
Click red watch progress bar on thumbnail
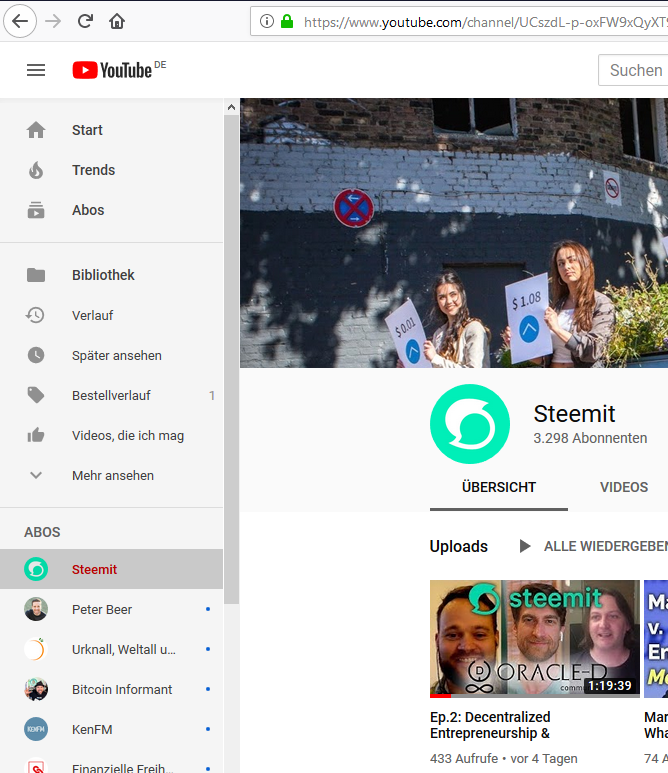440,696
